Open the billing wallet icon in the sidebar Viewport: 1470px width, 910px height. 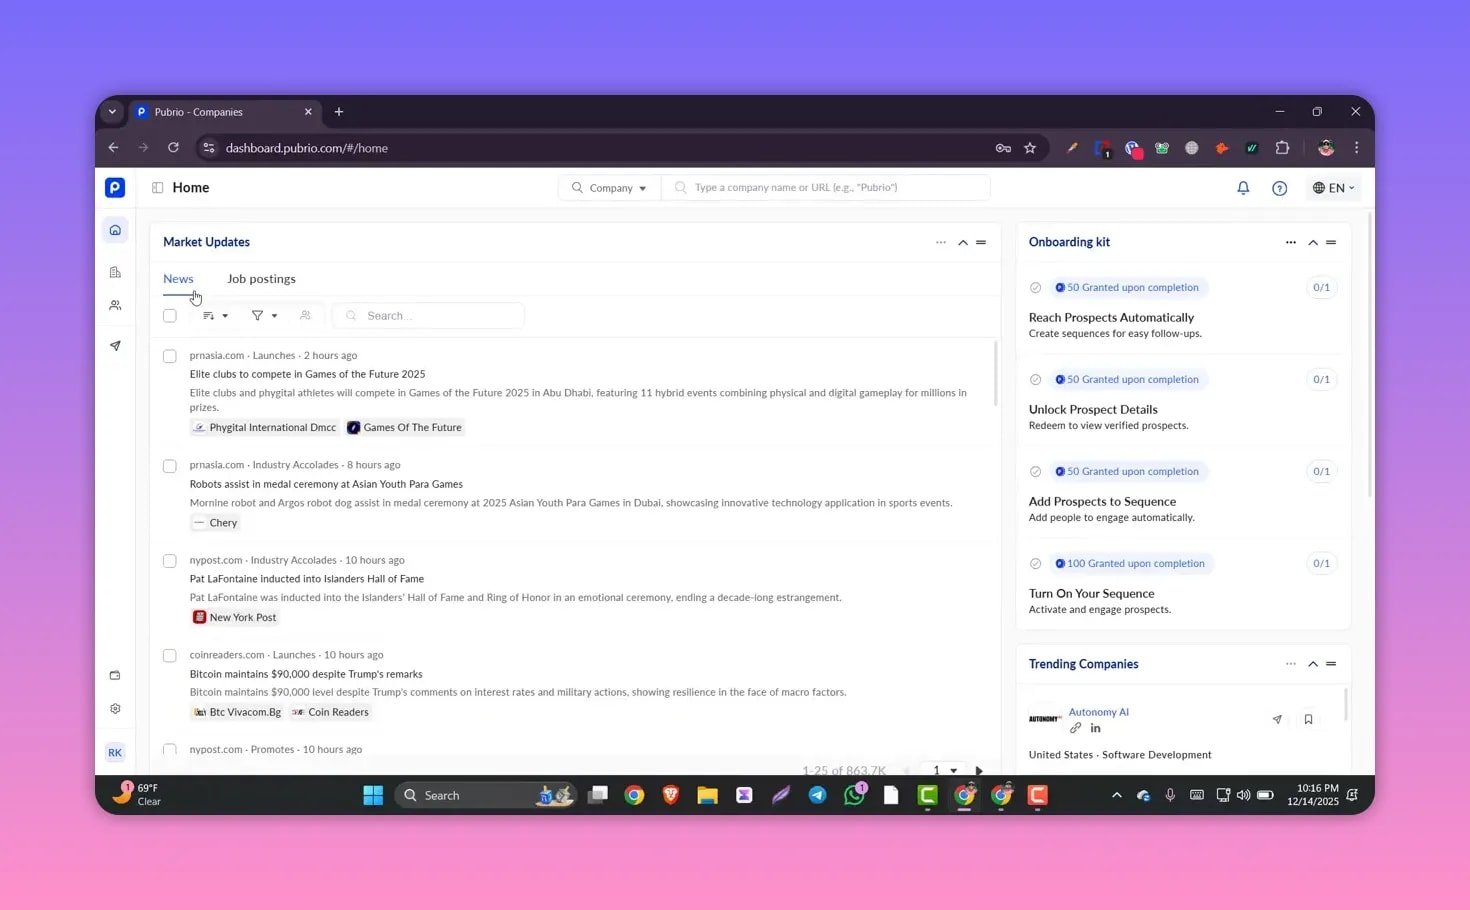[115, 675]
